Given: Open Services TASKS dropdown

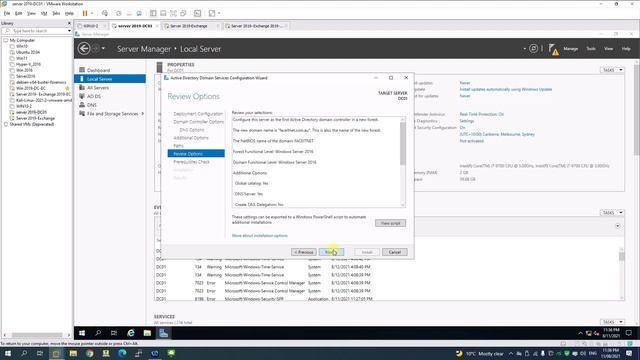Looking at the screenshot, I should (x=612, y=322).
